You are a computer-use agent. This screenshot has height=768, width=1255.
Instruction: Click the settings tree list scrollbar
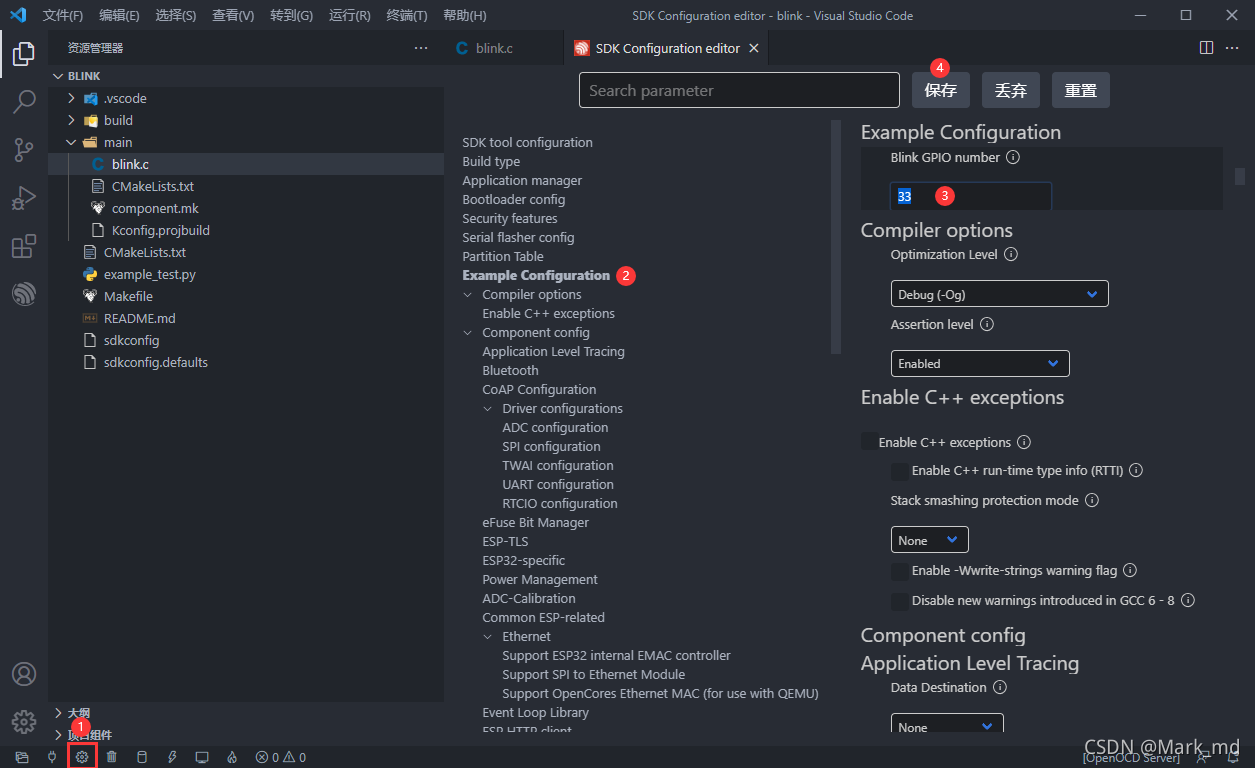[837, 236]
